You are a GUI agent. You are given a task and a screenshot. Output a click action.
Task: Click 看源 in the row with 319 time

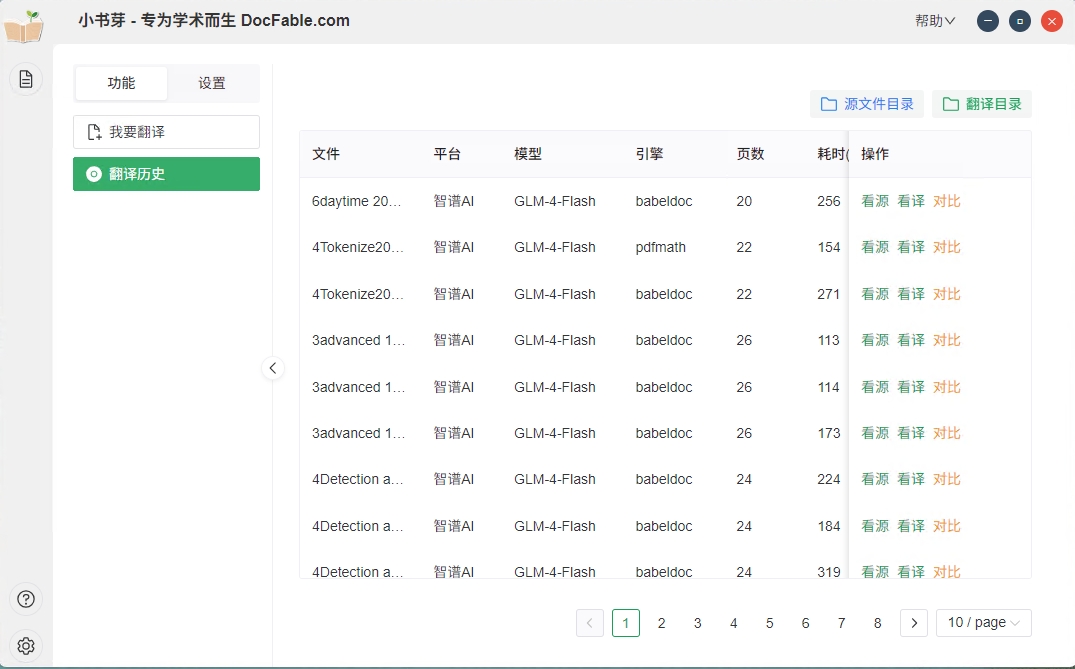click(x=875, y=572)
